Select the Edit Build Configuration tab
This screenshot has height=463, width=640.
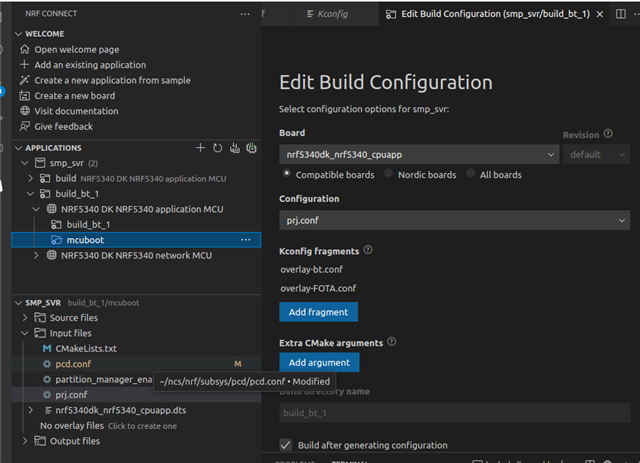click(496, 14)
